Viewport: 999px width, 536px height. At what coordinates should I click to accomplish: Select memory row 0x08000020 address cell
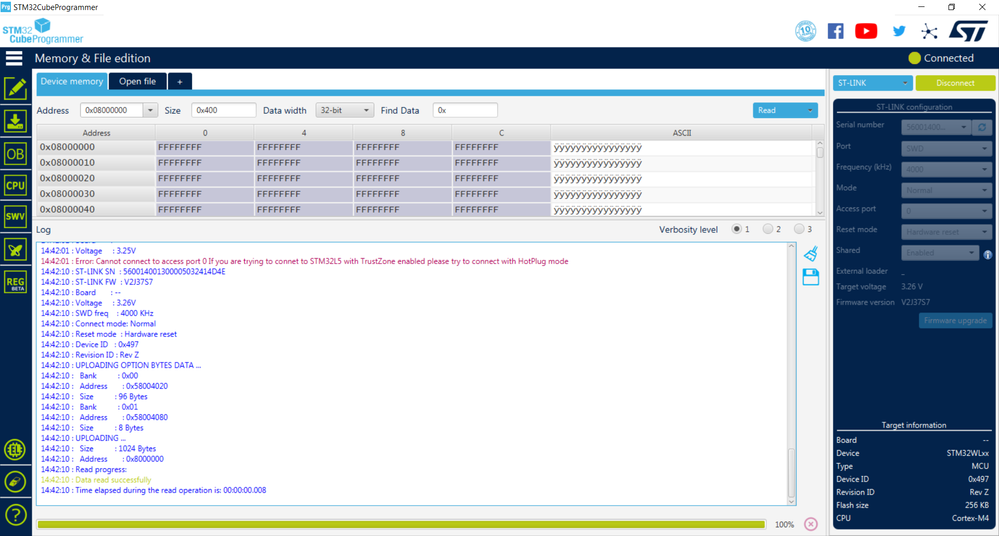click(x=96, y=178)
